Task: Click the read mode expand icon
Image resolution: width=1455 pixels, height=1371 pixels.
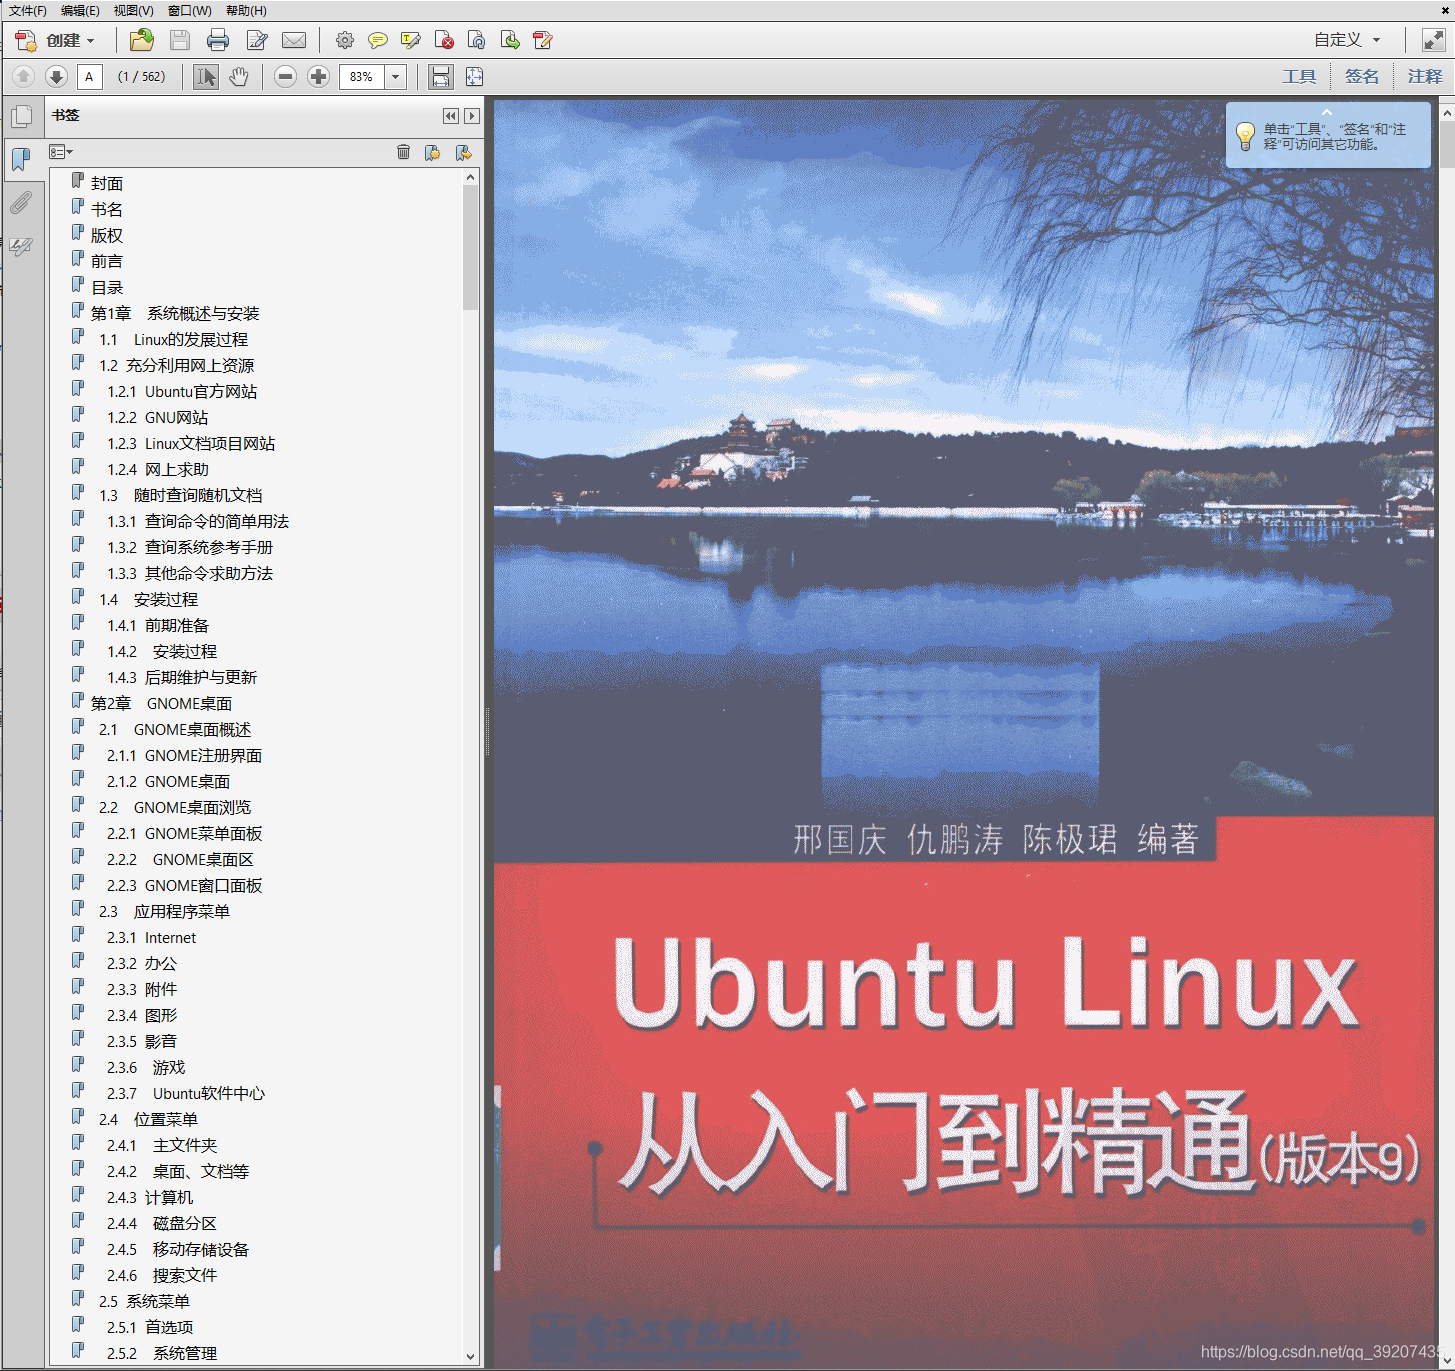Action: (1433, 40)
